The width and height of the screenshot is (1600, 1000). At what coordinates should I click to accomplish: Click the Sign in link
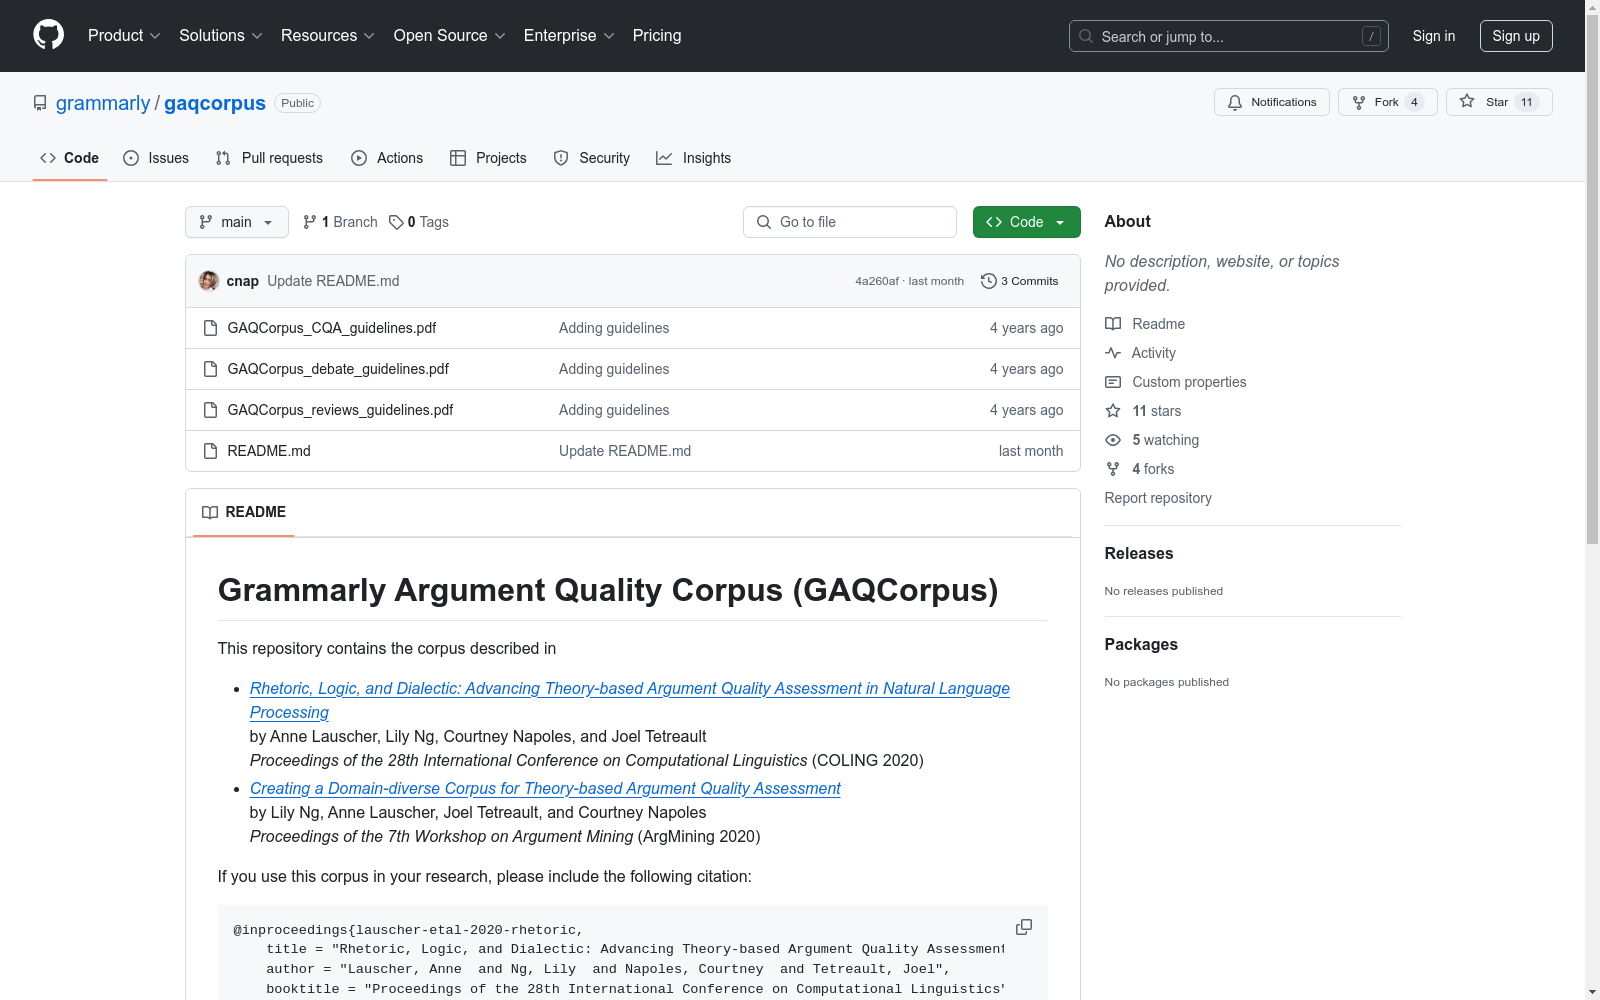tap(1434, 36)
